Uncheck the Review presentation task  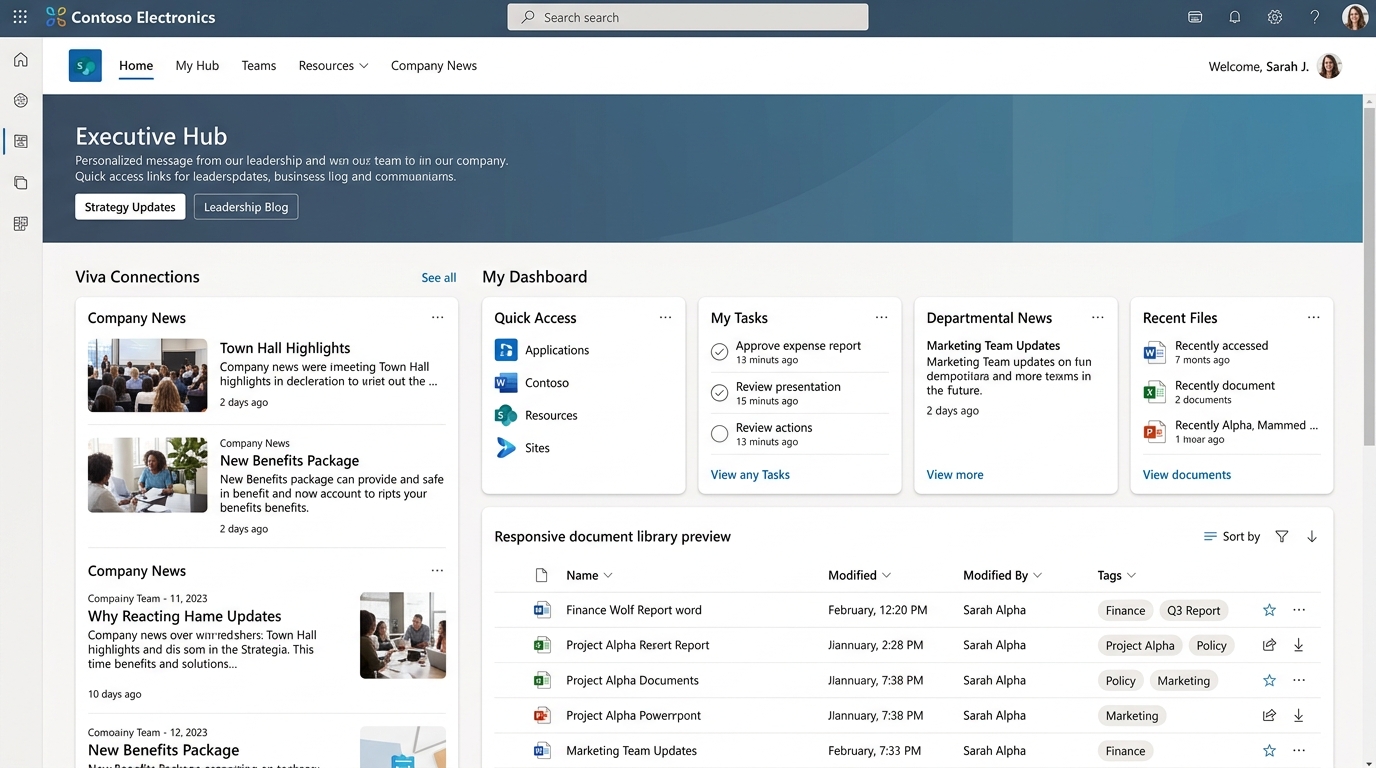[x=719, y=393]
